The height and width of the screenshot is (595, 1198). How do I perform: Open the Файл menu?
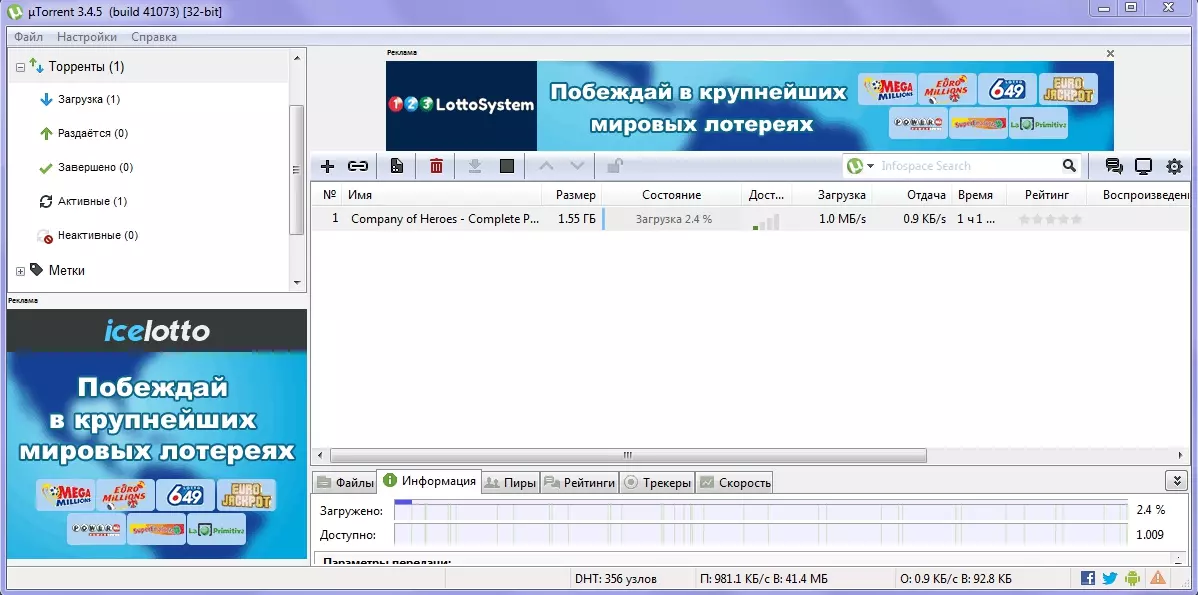click(x=28, y=37)
